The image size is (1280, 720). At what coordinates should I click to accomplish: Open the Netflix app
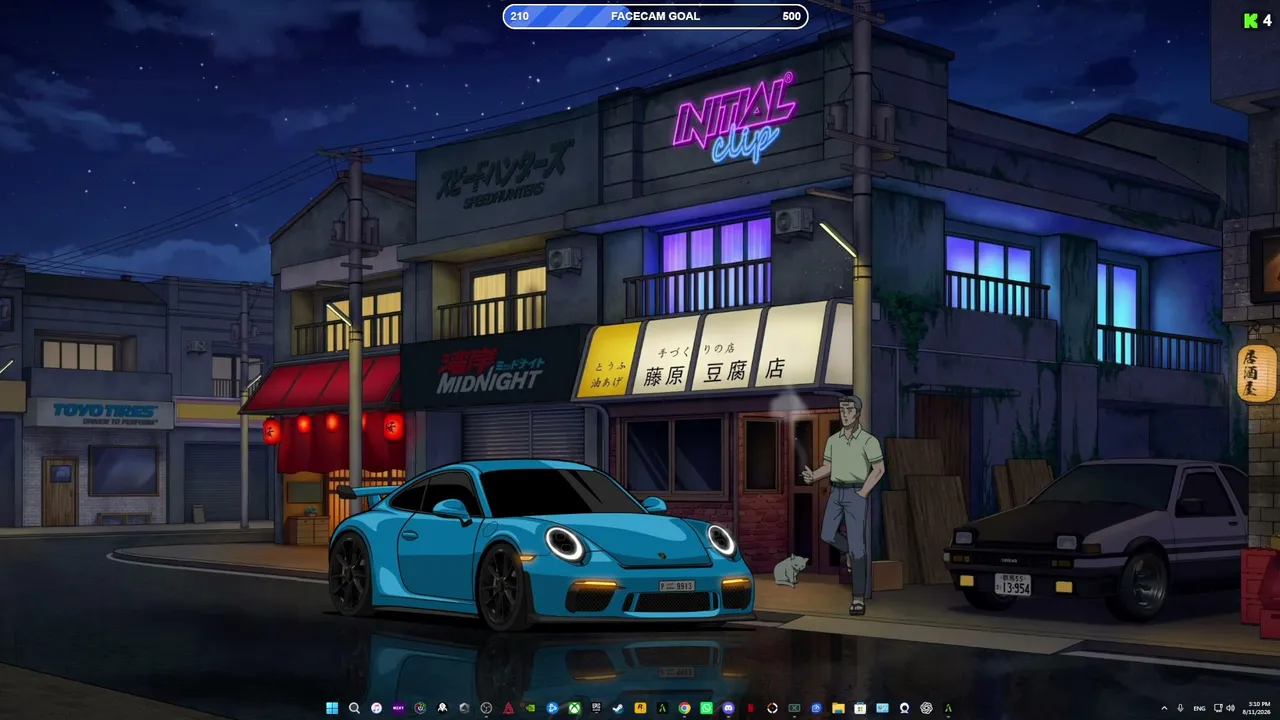click(750, 708)
